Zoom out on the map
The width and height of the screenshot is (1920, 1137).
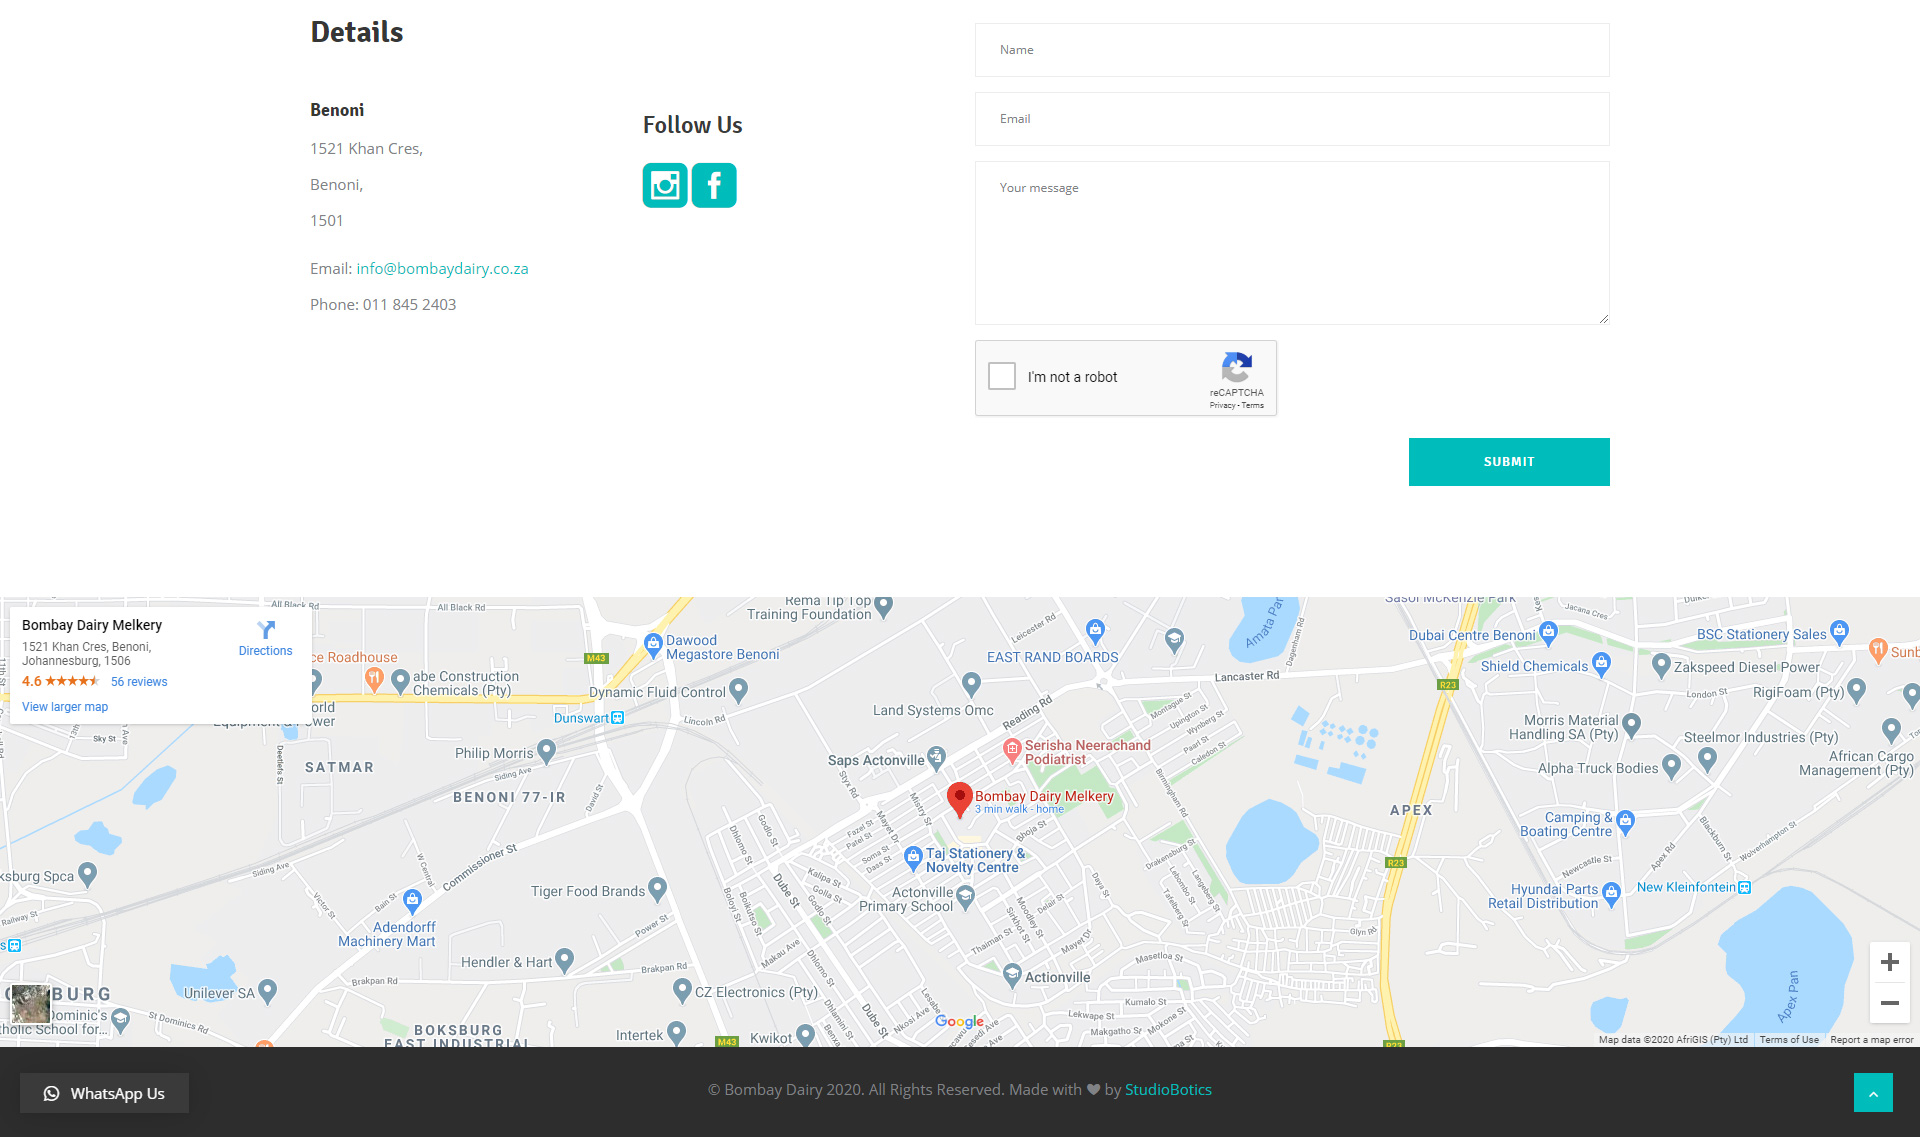(x=1889, y=1003)
